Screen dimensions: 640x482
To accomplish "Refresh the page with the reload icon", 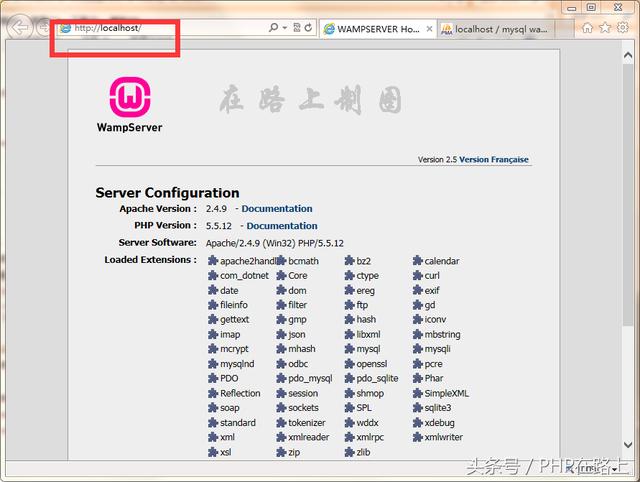I will pyautogui.click(x=308, y=27).
